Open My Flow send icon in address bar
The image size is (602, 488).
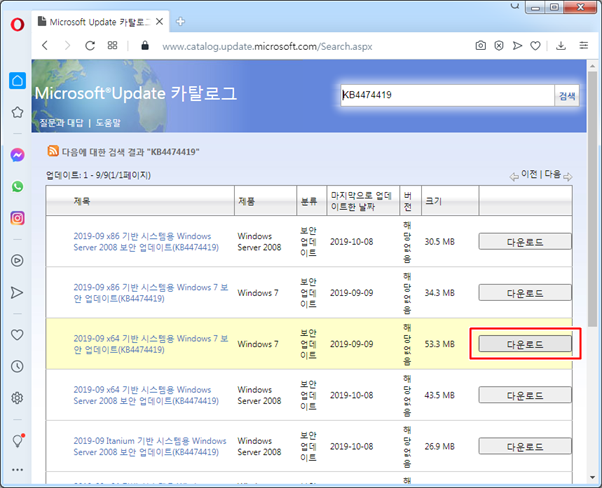(x=517, y=46)
